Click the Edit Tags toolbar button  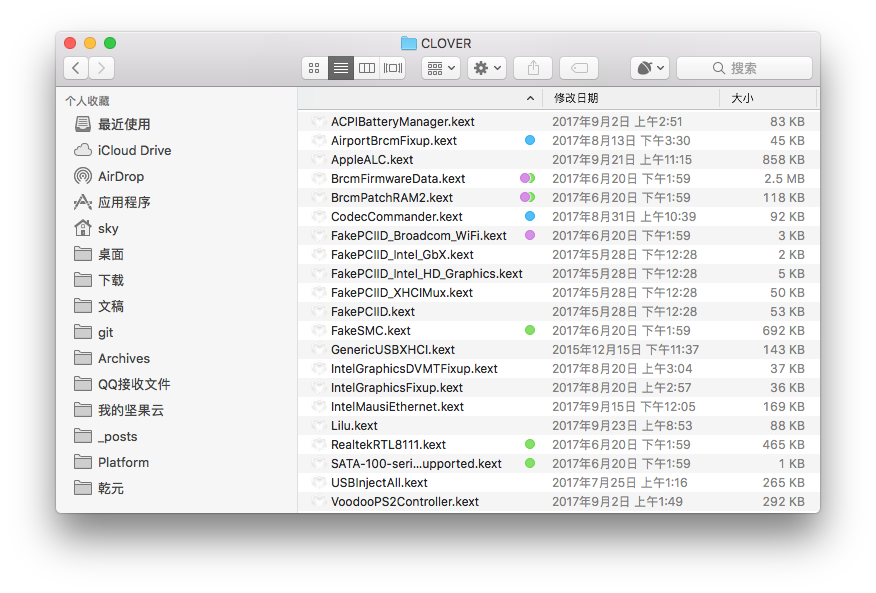579,68
